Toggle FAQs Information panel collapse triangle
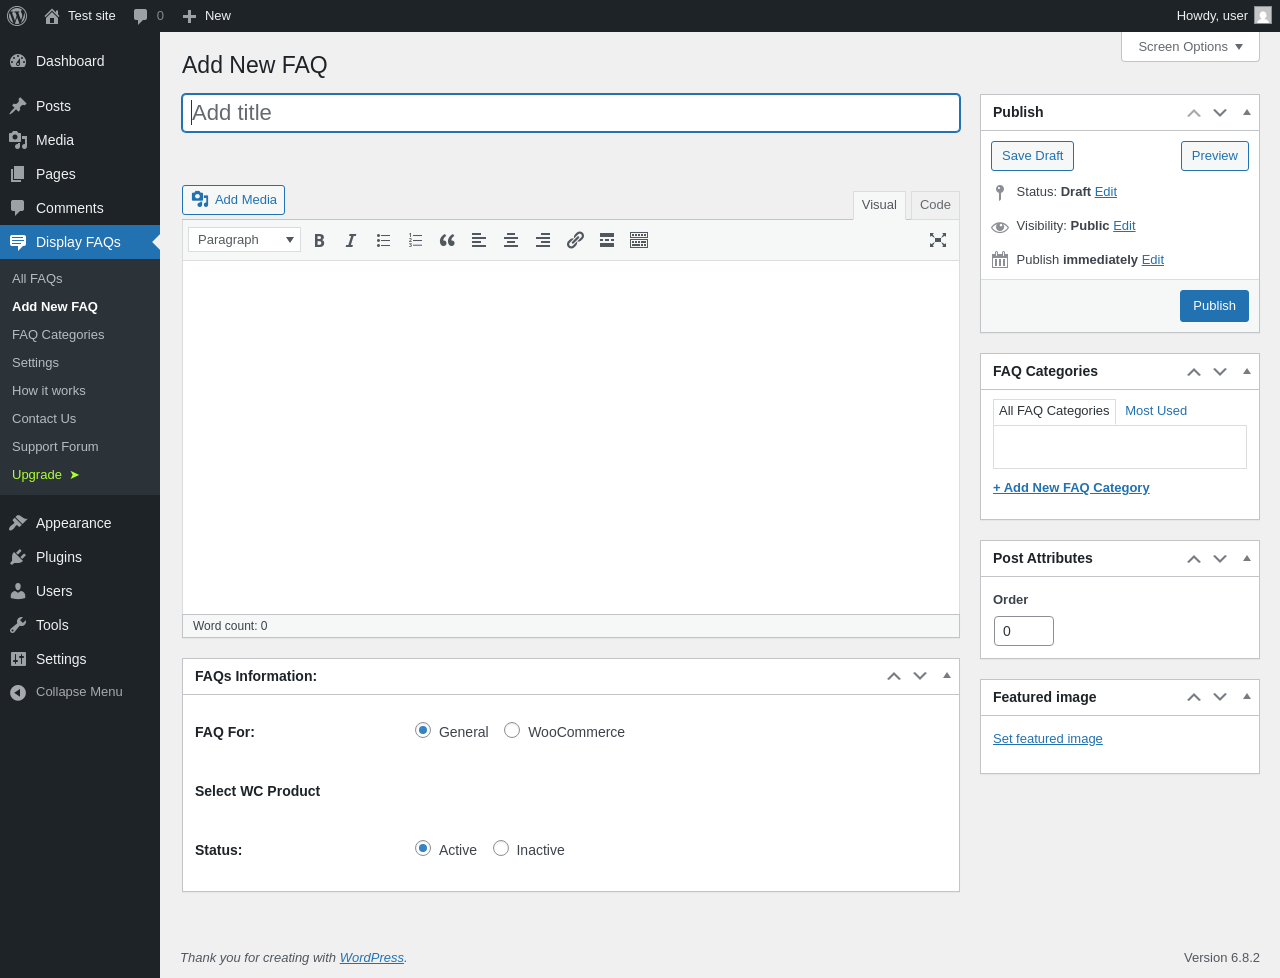Viewport: 1280px width, 978px height. pyautogui.click(x=947, y=675)
